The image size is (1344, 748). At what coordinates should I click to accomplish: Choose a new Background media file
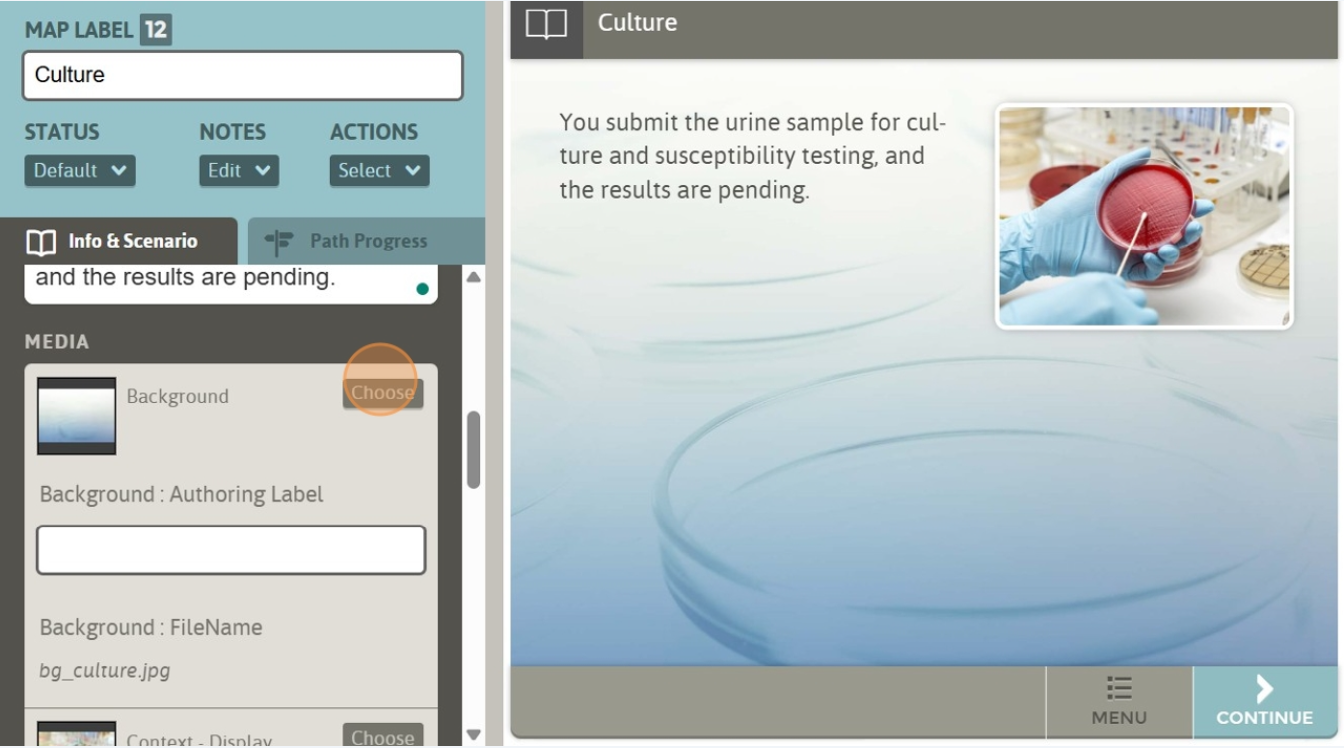pyautogui.click(x=383, y=393)
